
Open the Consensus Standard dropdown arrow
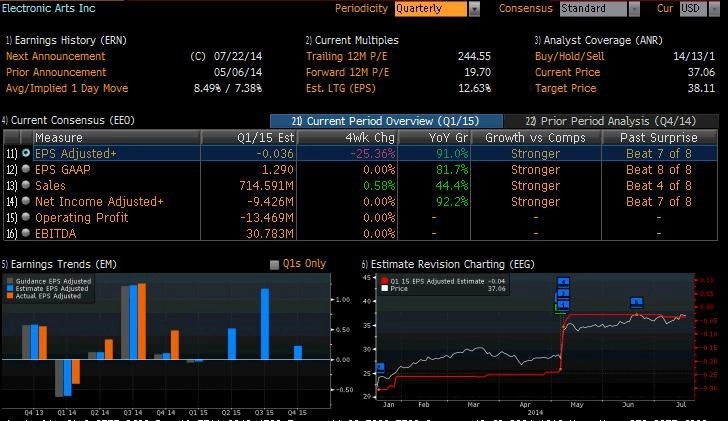coord(634,9)
